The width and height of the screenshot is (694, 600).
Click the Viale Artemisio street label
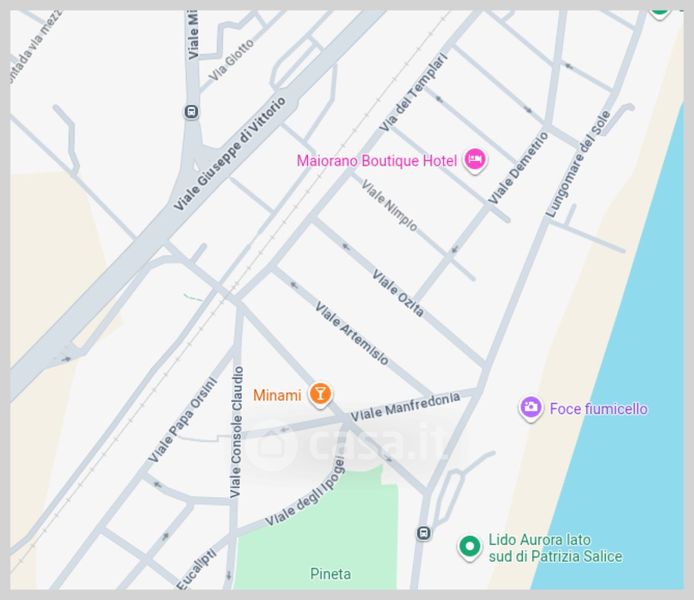(x=352, y=333)
